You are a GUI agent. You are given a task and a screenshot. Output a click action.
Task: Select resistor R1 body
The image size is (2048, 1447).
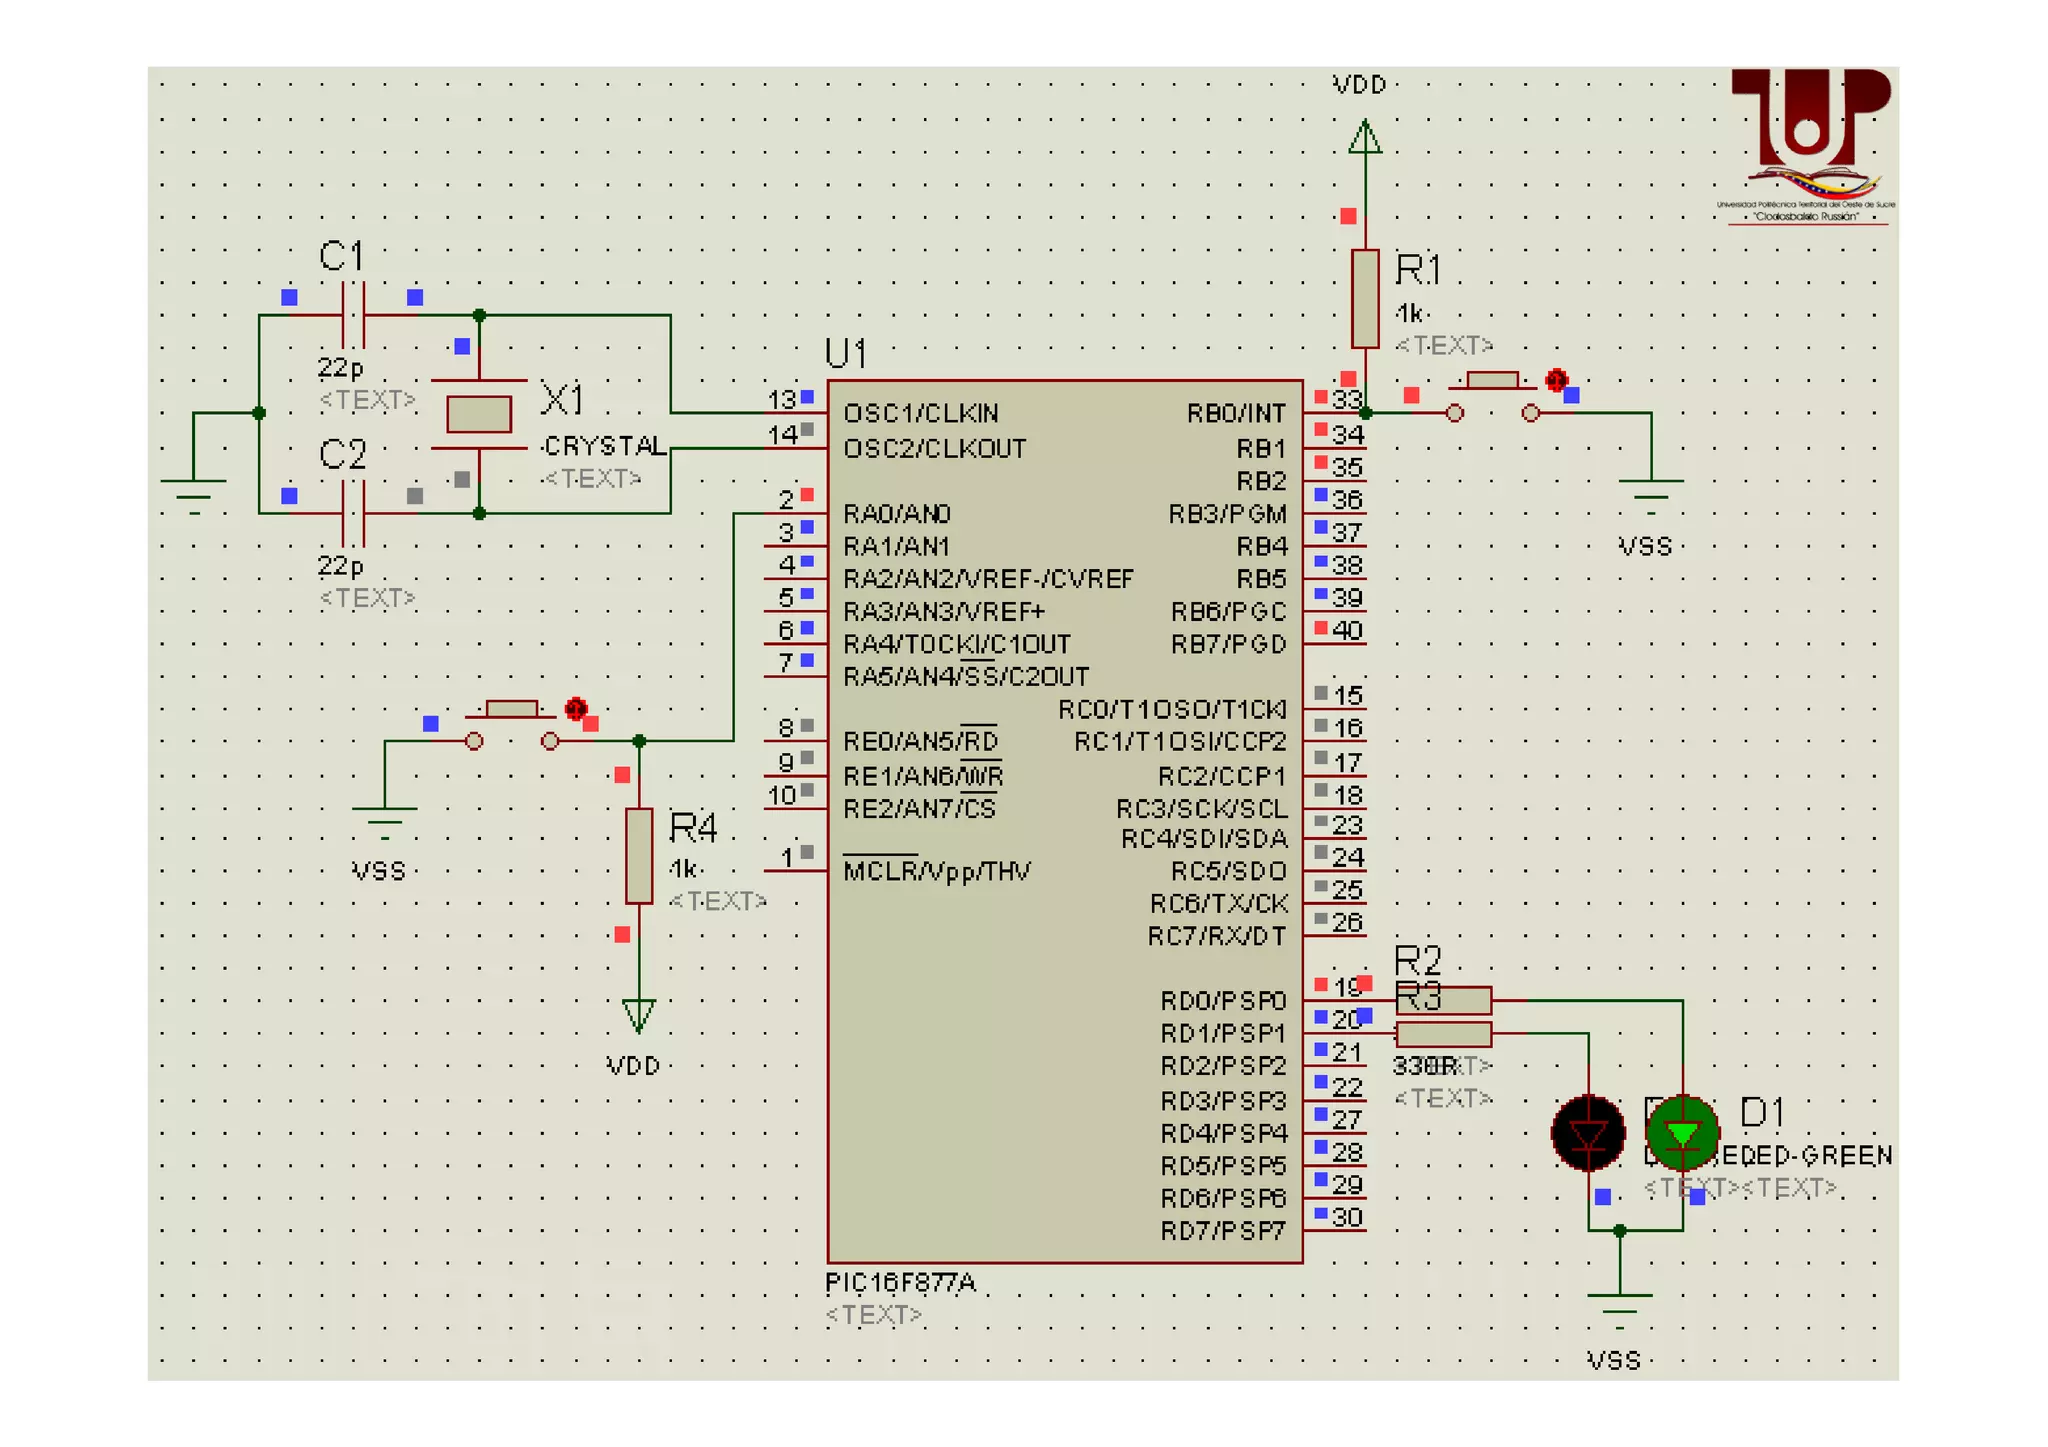(x=1365, y=298)
